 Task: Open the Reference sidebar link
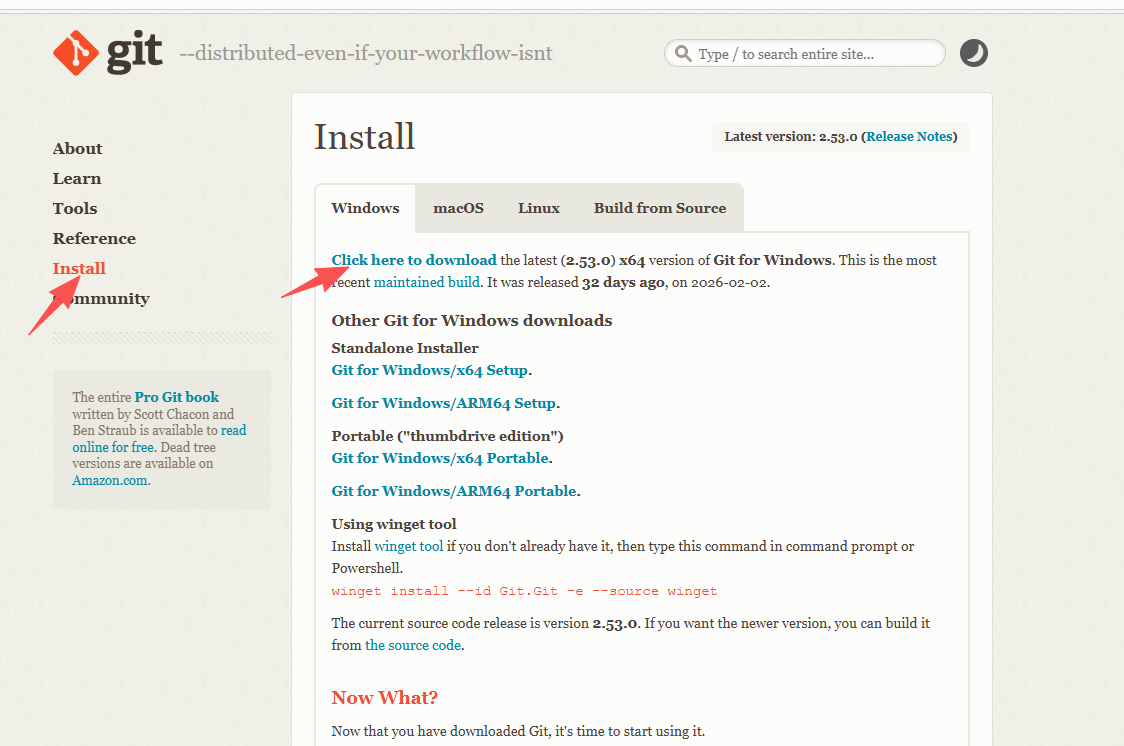click(x=94, y=239)
